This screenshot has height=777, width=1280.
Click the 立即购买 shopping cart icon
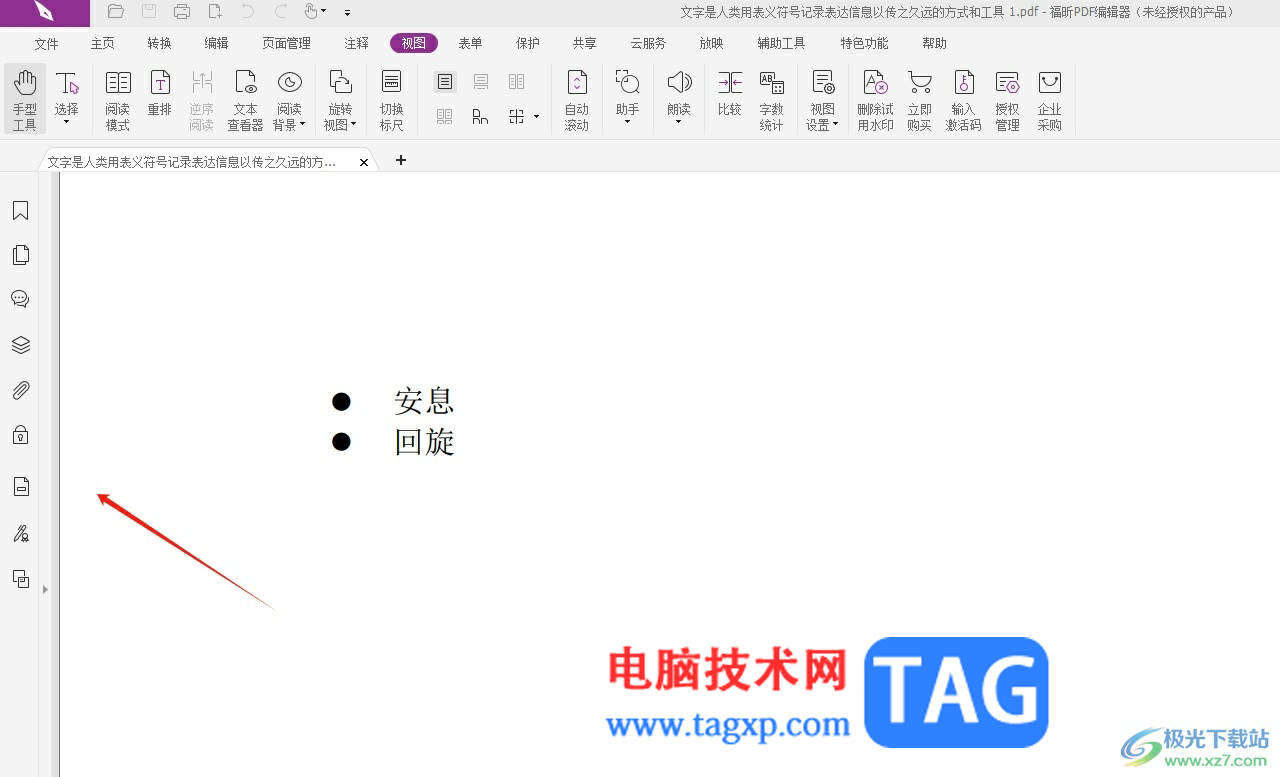coord(920,99)
